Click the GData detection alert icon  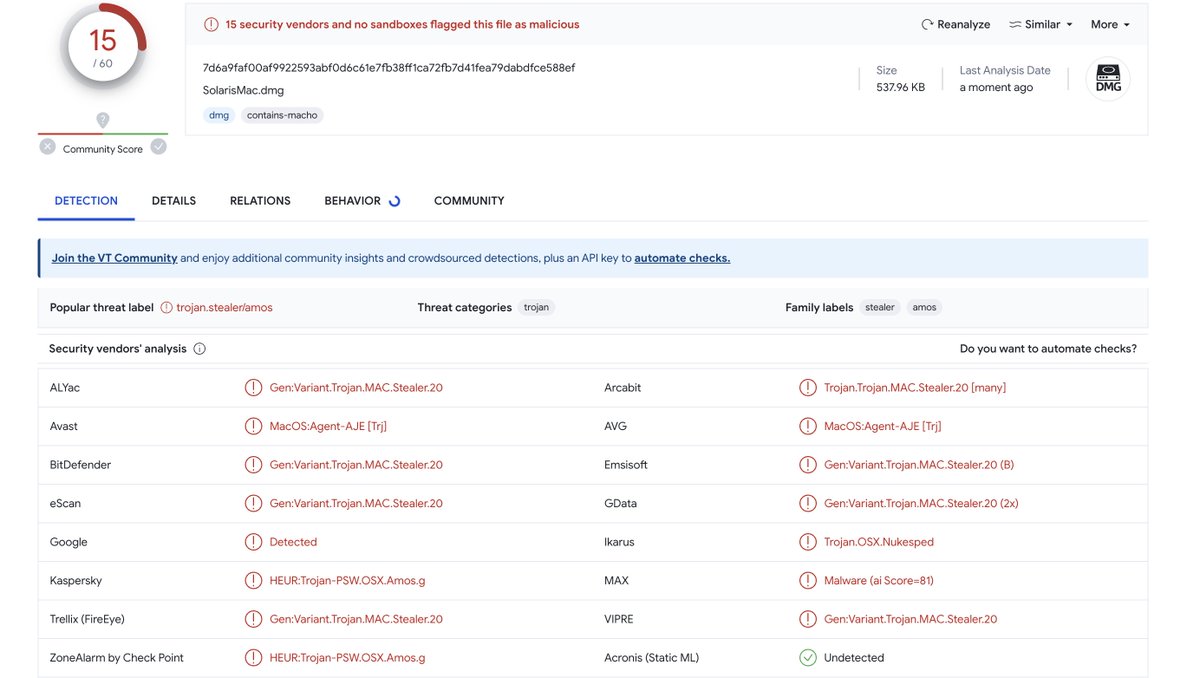coord(808,503)
